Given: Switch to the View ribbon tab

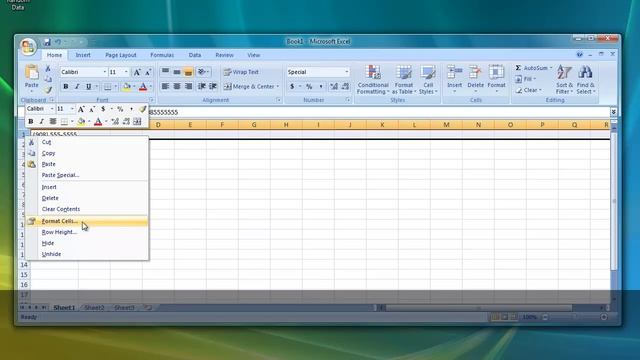Looking at the screenshot, I should [x=253, y=55].
